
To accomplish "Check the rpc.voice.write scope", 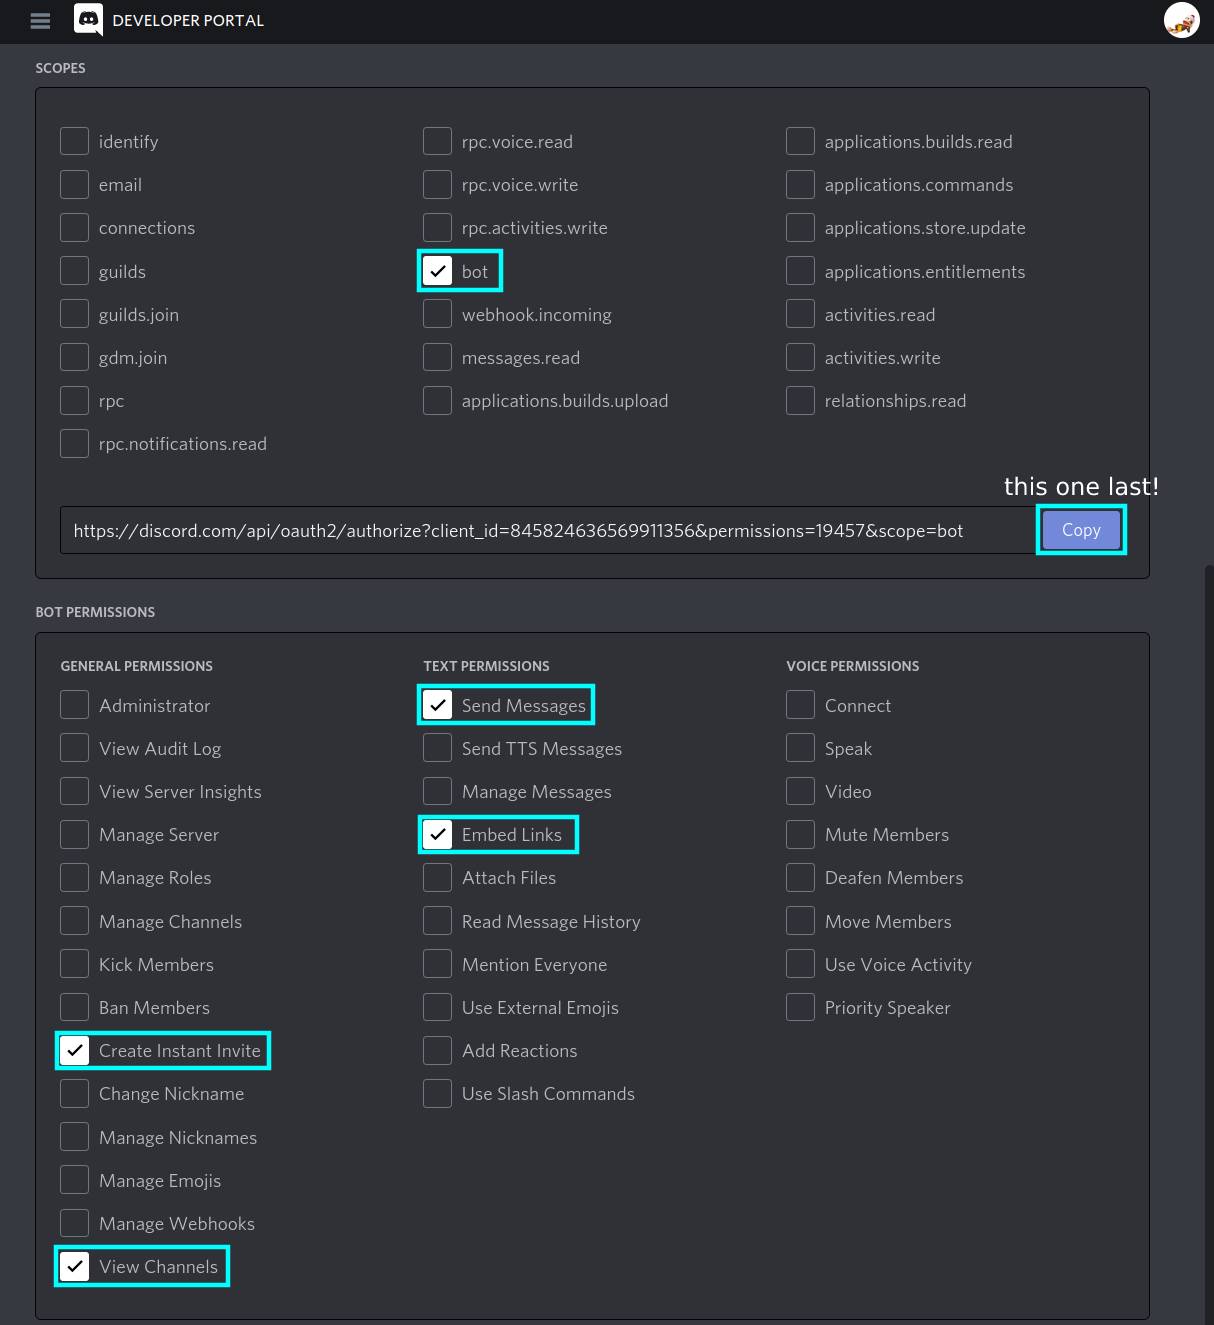I will click(x=437, y=184).
